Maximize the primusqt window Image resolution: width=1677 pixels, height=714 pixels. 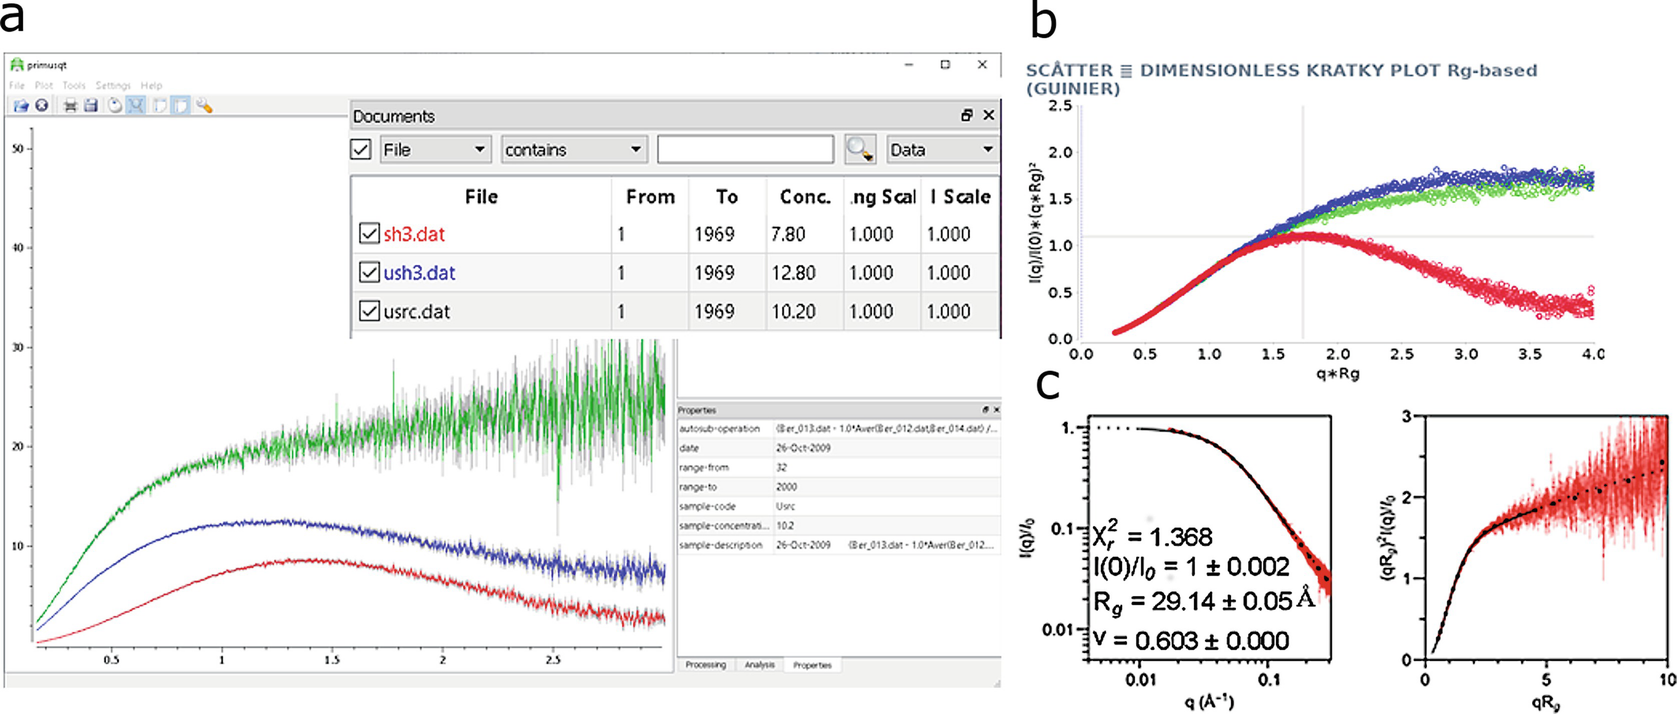coord(945,65)
